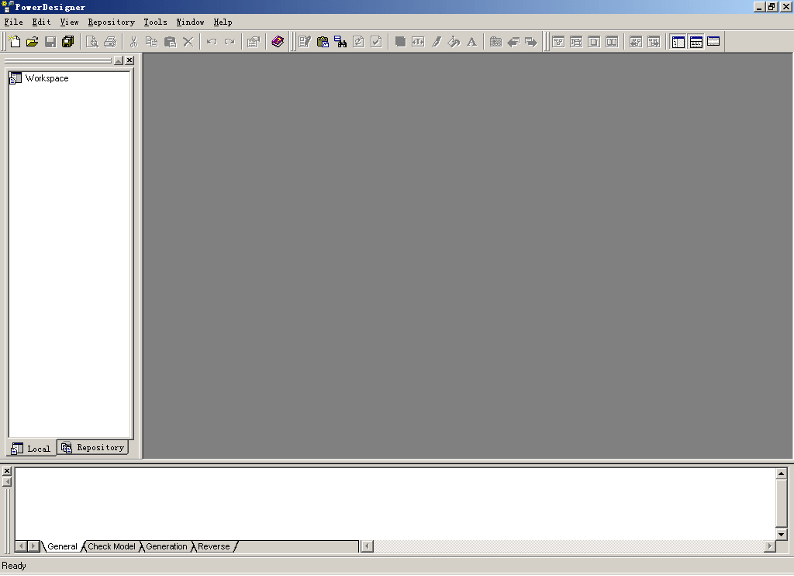Click the gray left arrow icon
This screenshot has width=794, height=576.
pos(513,42)
